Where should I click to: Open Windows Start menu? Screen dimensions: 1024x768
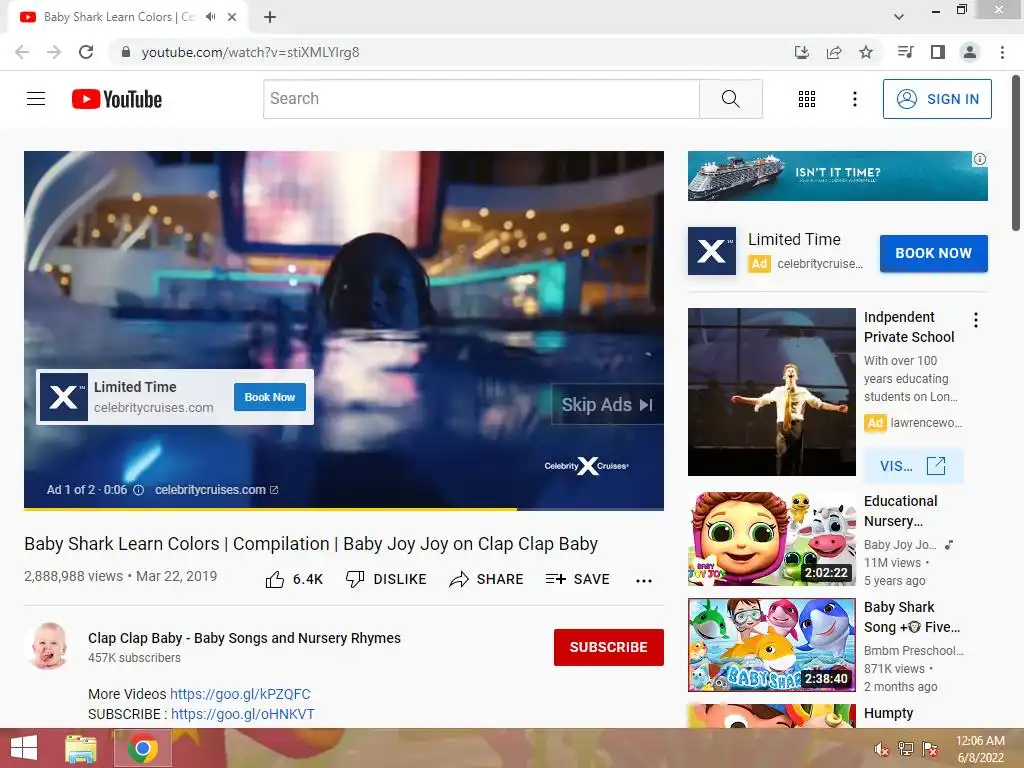(24, 748)
